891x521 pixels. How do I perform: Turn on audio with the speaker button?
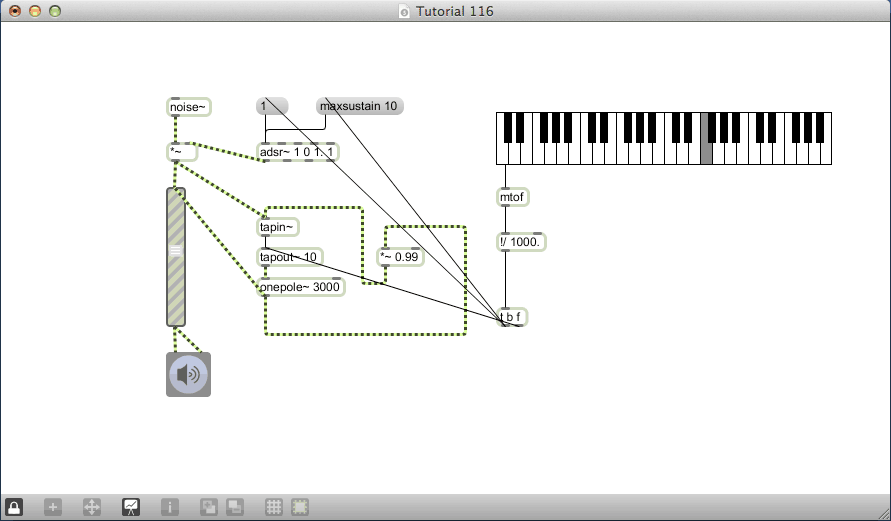pos(188,375)
